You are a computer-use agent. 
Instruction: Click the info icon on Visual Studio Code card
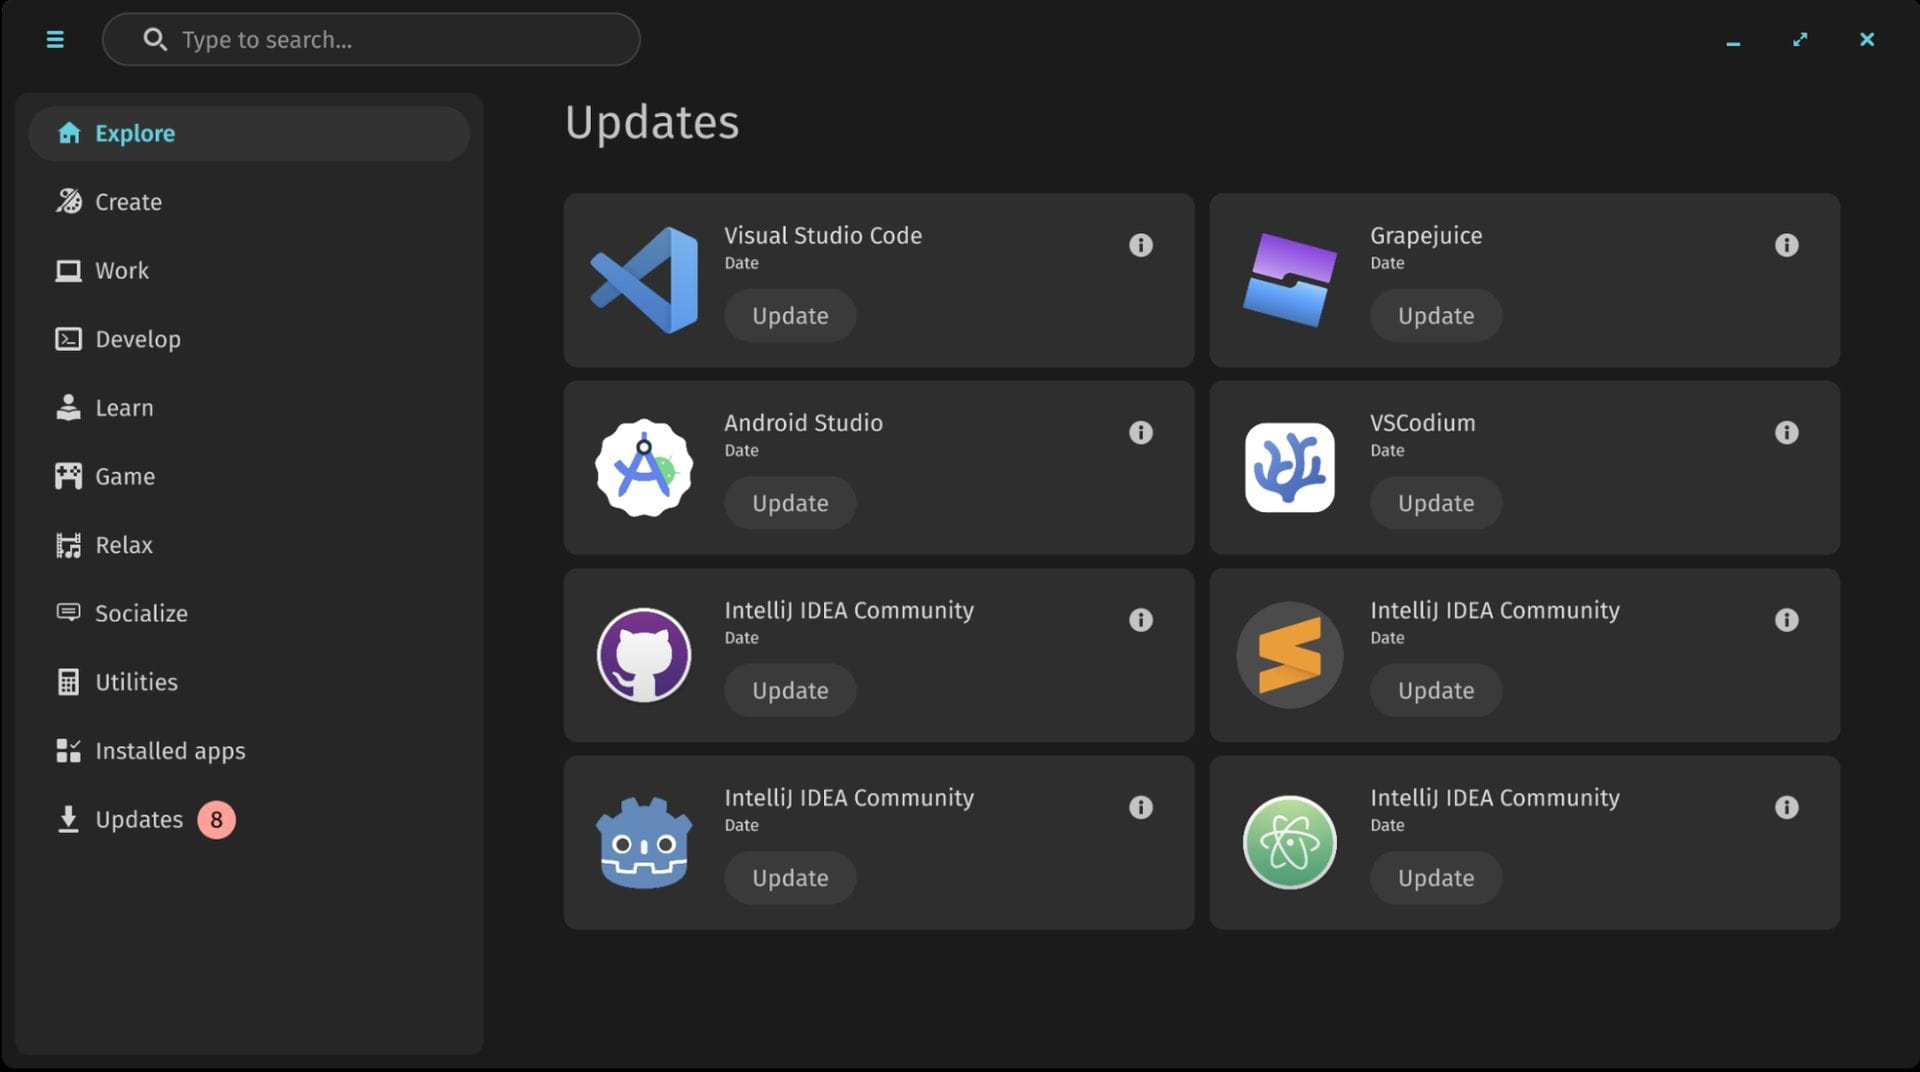click(x=1141, y=245)
